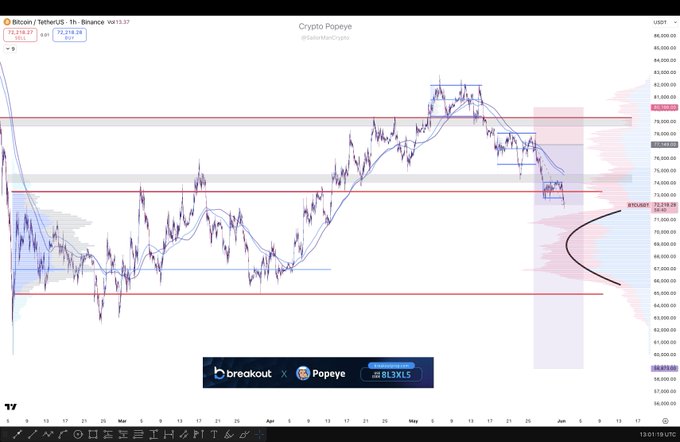
Task: Expand the collapsed indicators legend showing 9
Action: pyautogui.click(x=10, y=49)
